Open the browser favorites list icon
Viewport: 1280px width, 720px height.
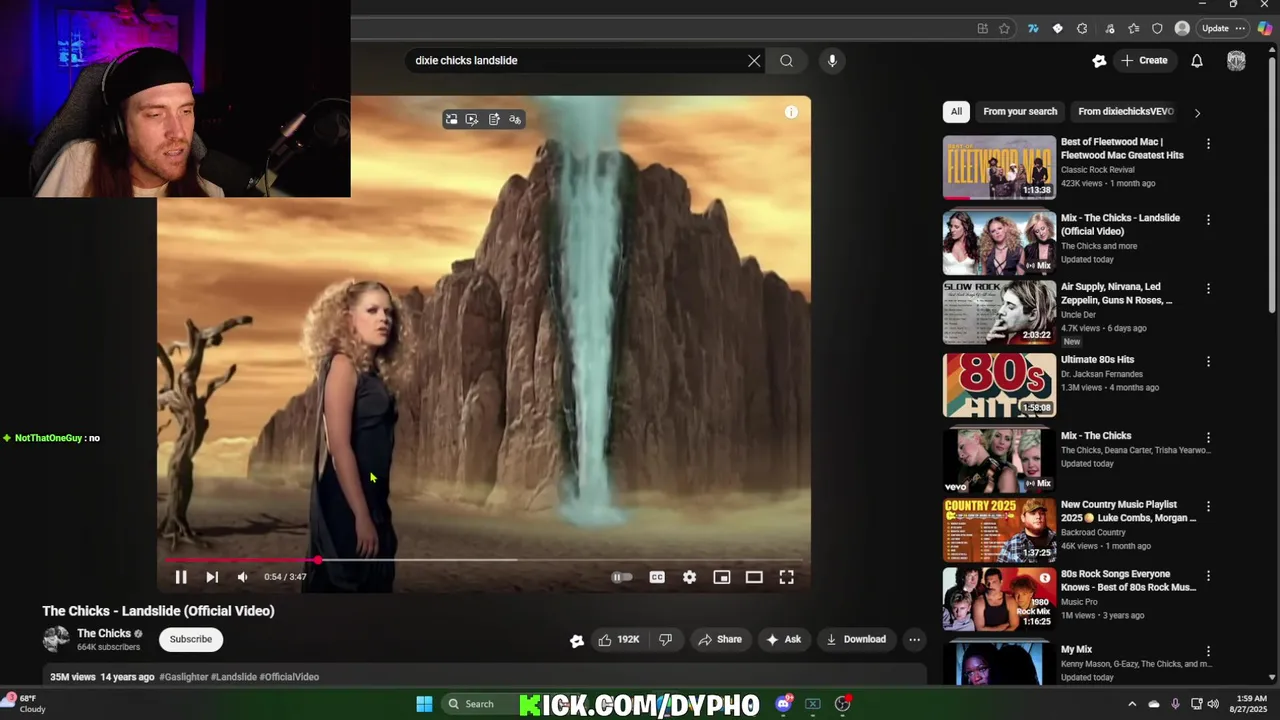pyautogui.click(x=1133, y=29)
